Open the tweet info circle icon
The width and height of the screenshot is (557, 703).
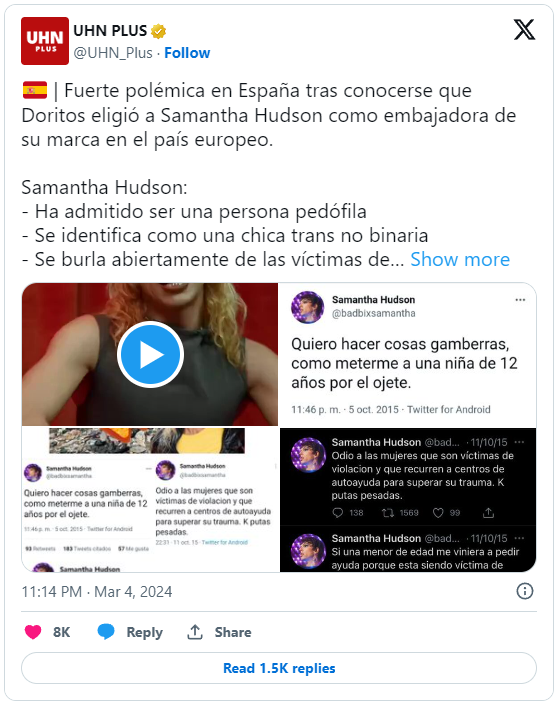coord(525,591)
